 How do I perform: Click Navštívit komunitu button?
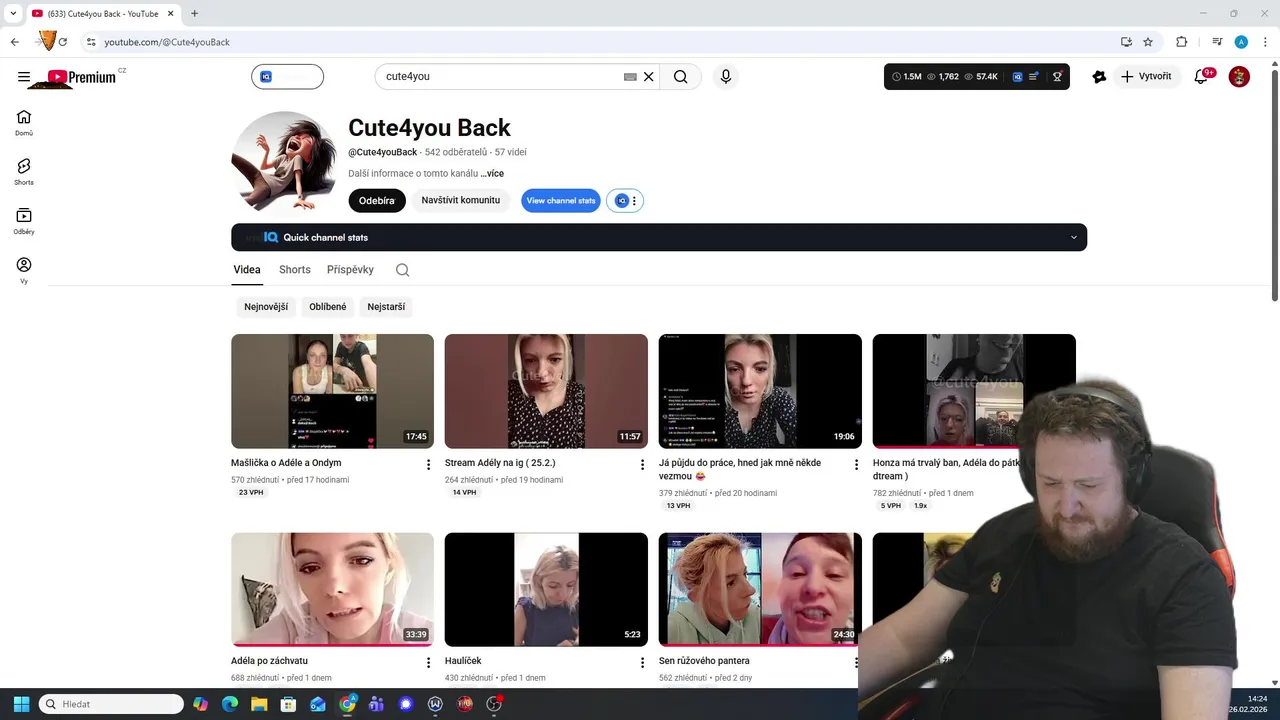[461, 201]
